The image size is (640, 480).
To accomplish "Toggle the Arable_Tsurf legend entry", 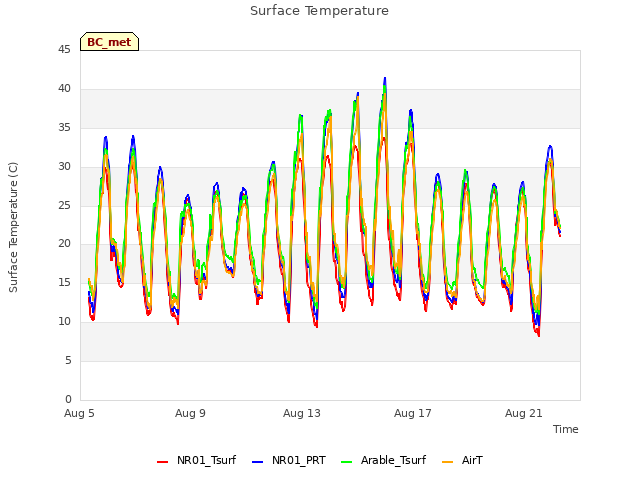I will 383,460.
